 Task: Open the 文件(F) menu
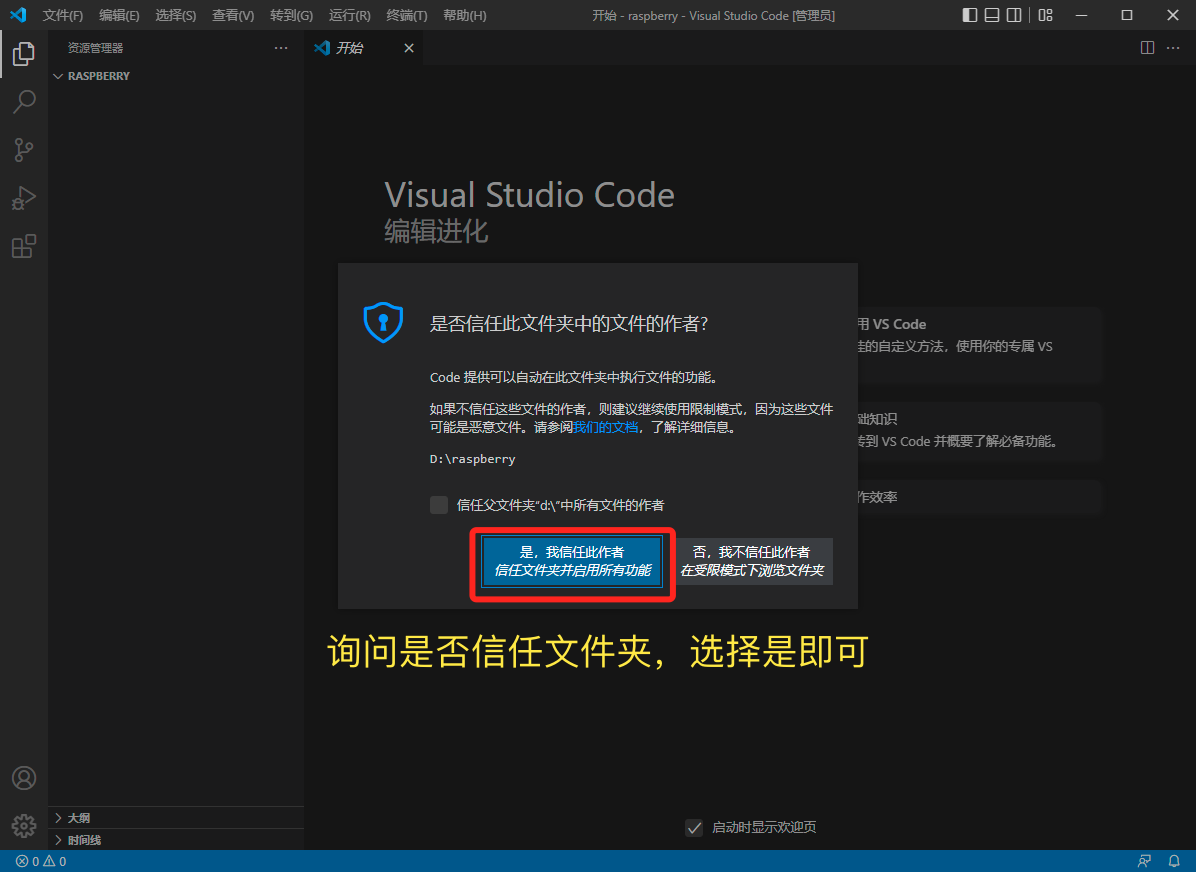pos(63,15)
